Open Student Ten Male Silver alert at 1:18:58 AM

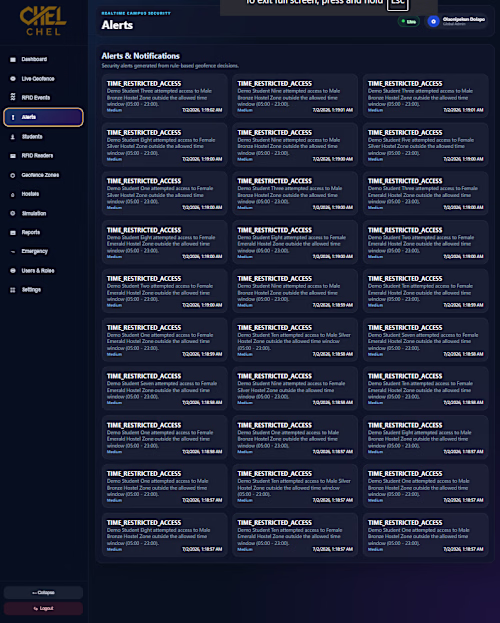(x=295, y=340)
